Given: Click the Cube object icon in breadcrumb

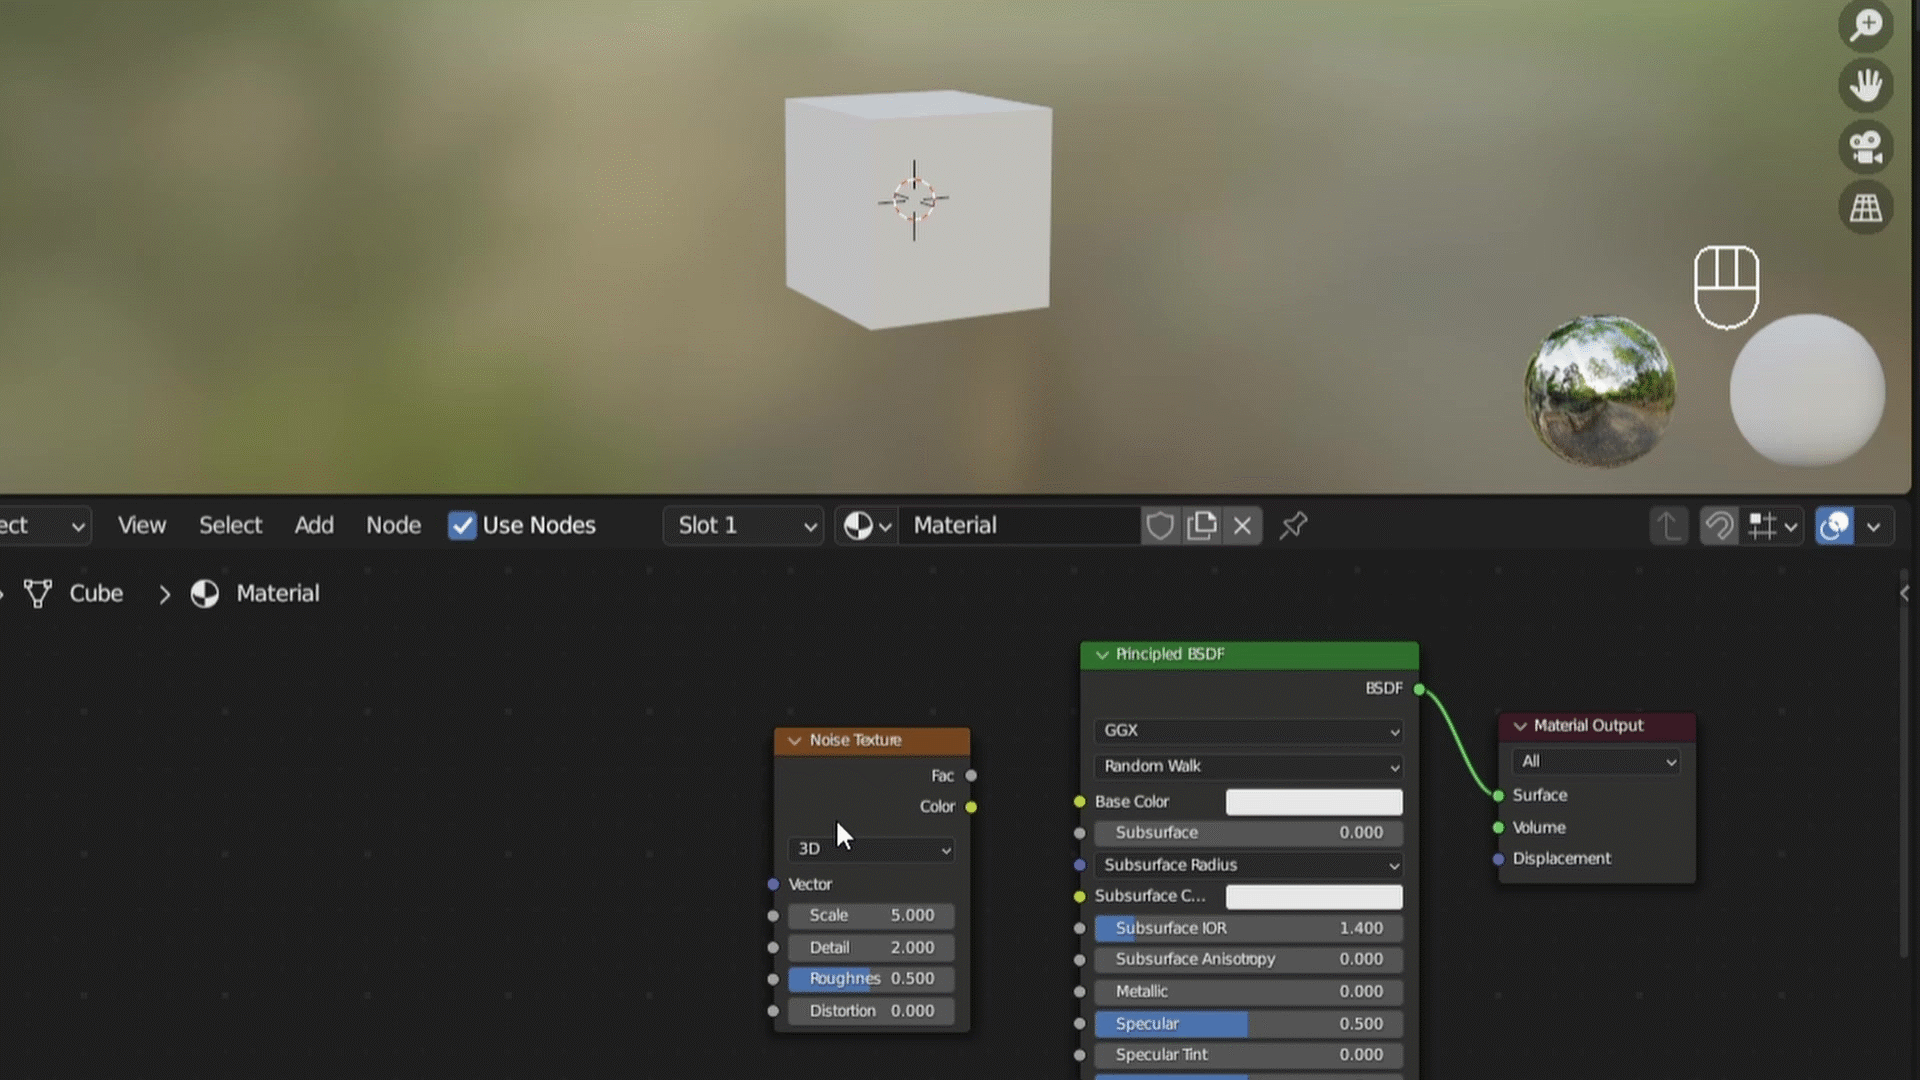Looking at the screenshot, I should [x=38, y=592].
